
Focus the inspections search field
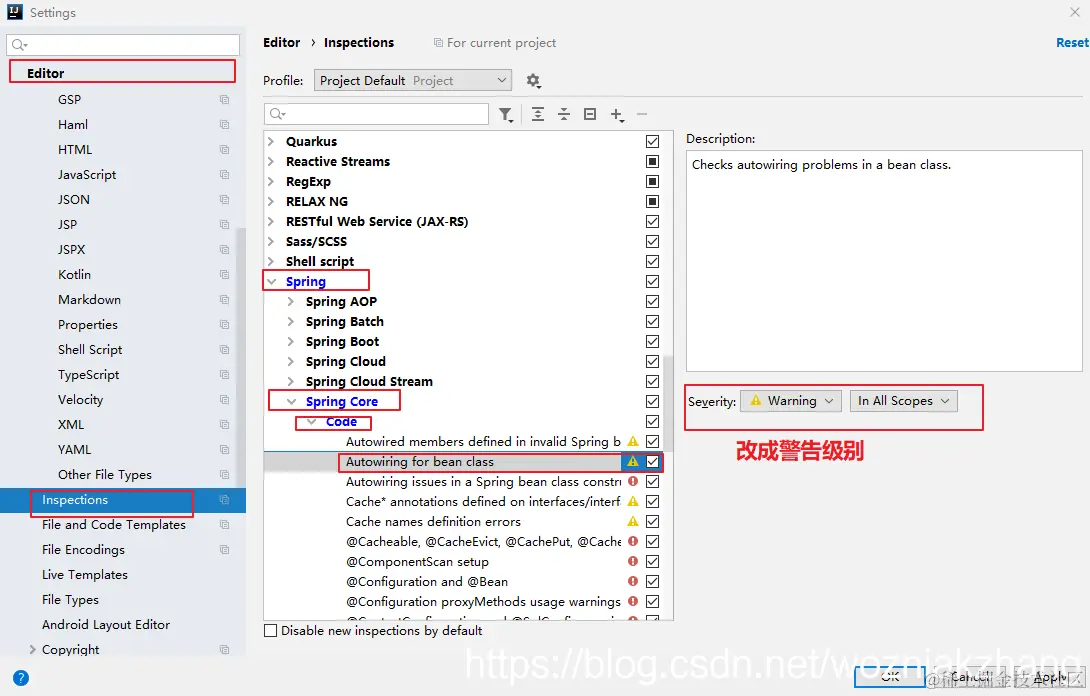[x=376, y=114]
